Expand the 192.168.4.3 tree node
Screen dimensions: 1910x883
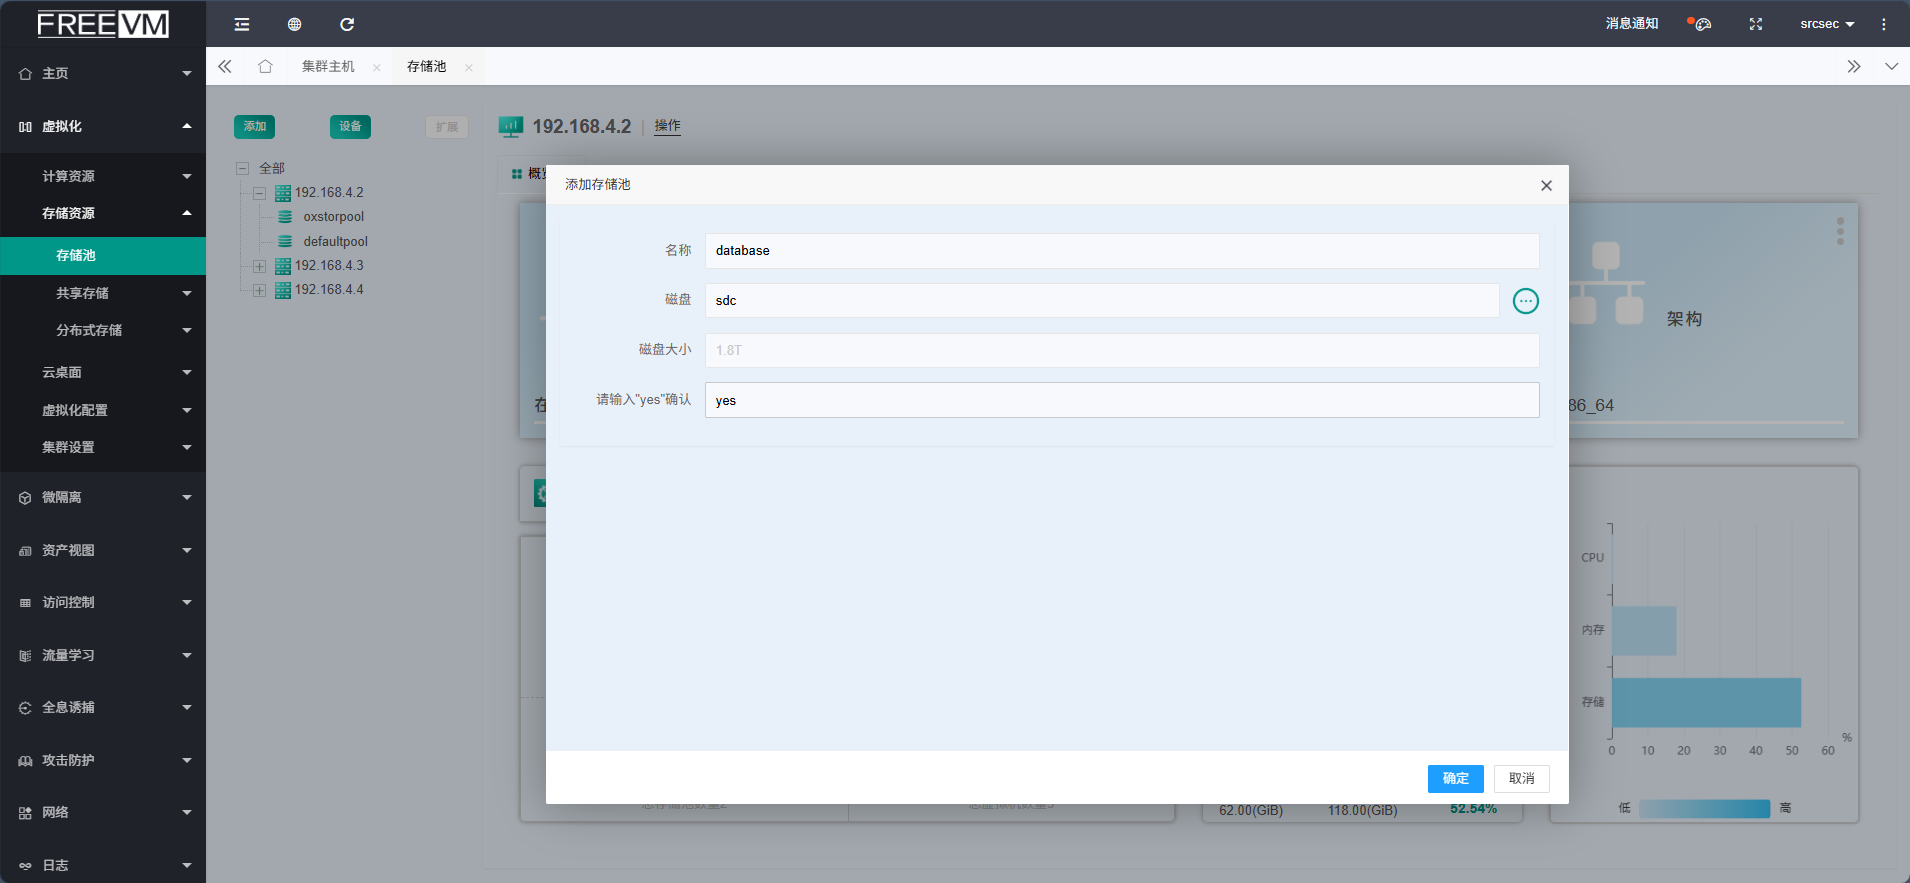click(x=259, y=266)
